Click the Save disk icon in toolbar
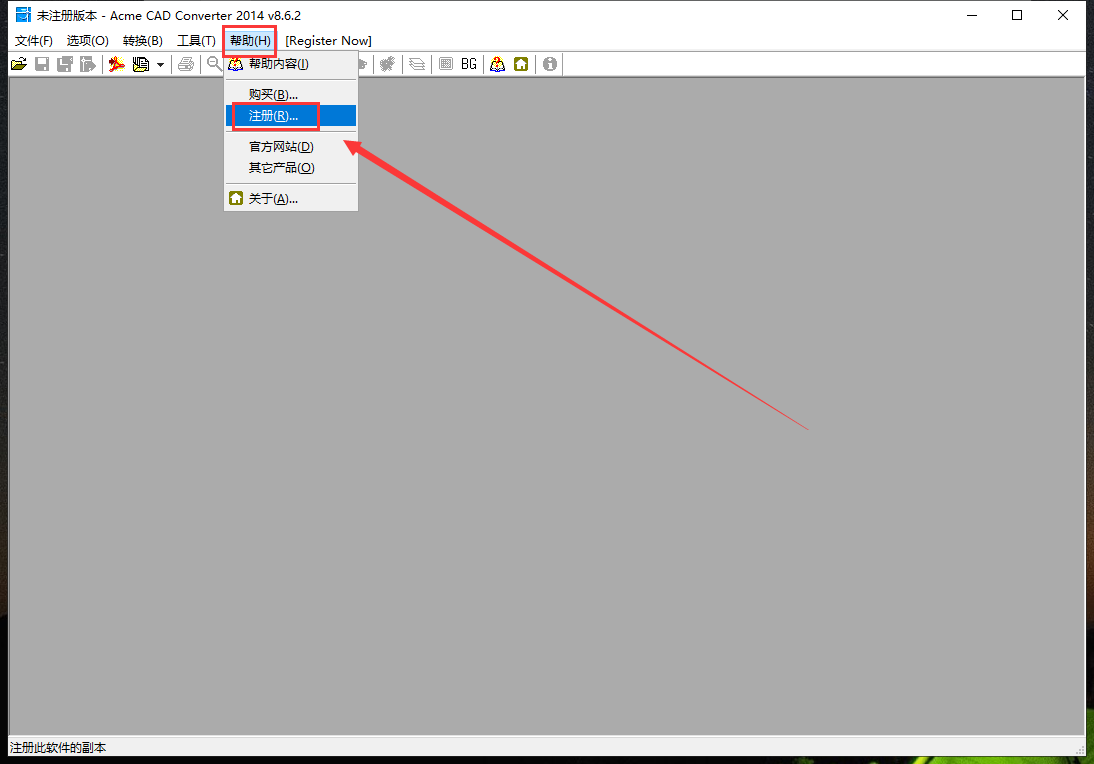Screen dimensions: 1094x764 tap(42, 64)
